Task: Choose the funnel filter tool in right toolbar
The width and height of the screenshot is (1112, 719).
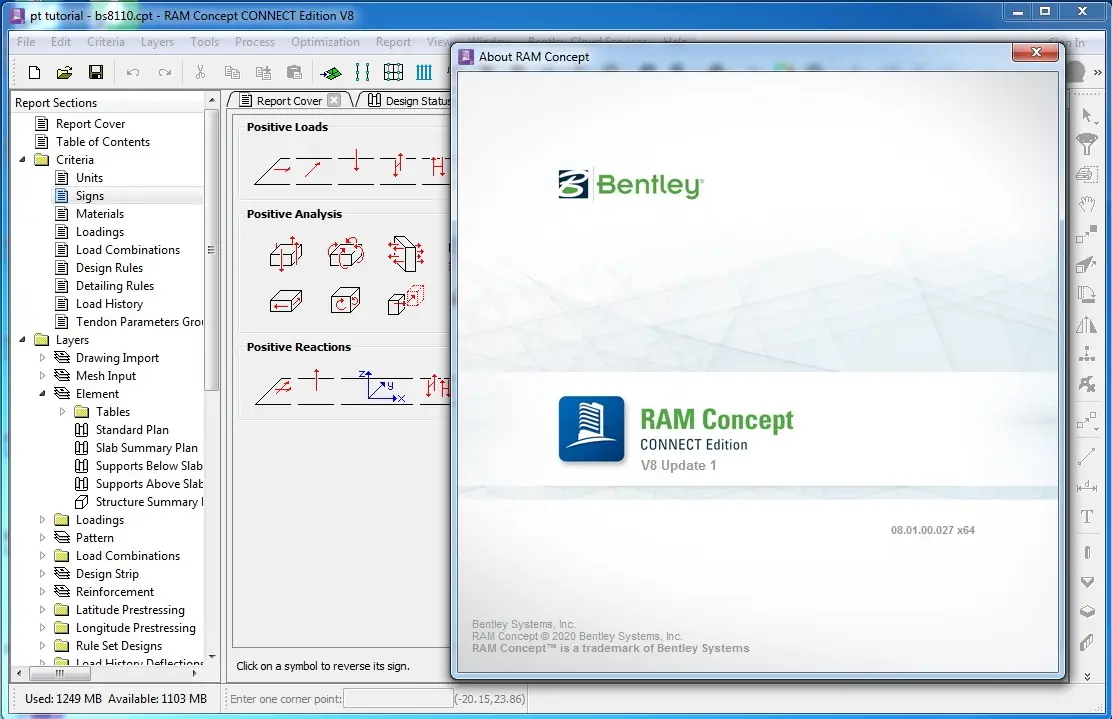Action: (x=1086, y=145)
